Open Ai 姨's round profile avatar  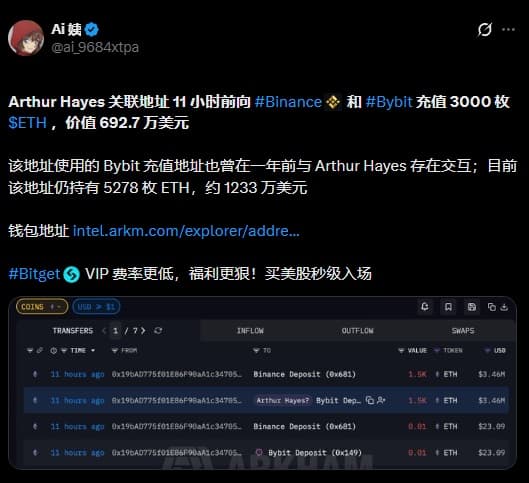click(x=26, y=38)
